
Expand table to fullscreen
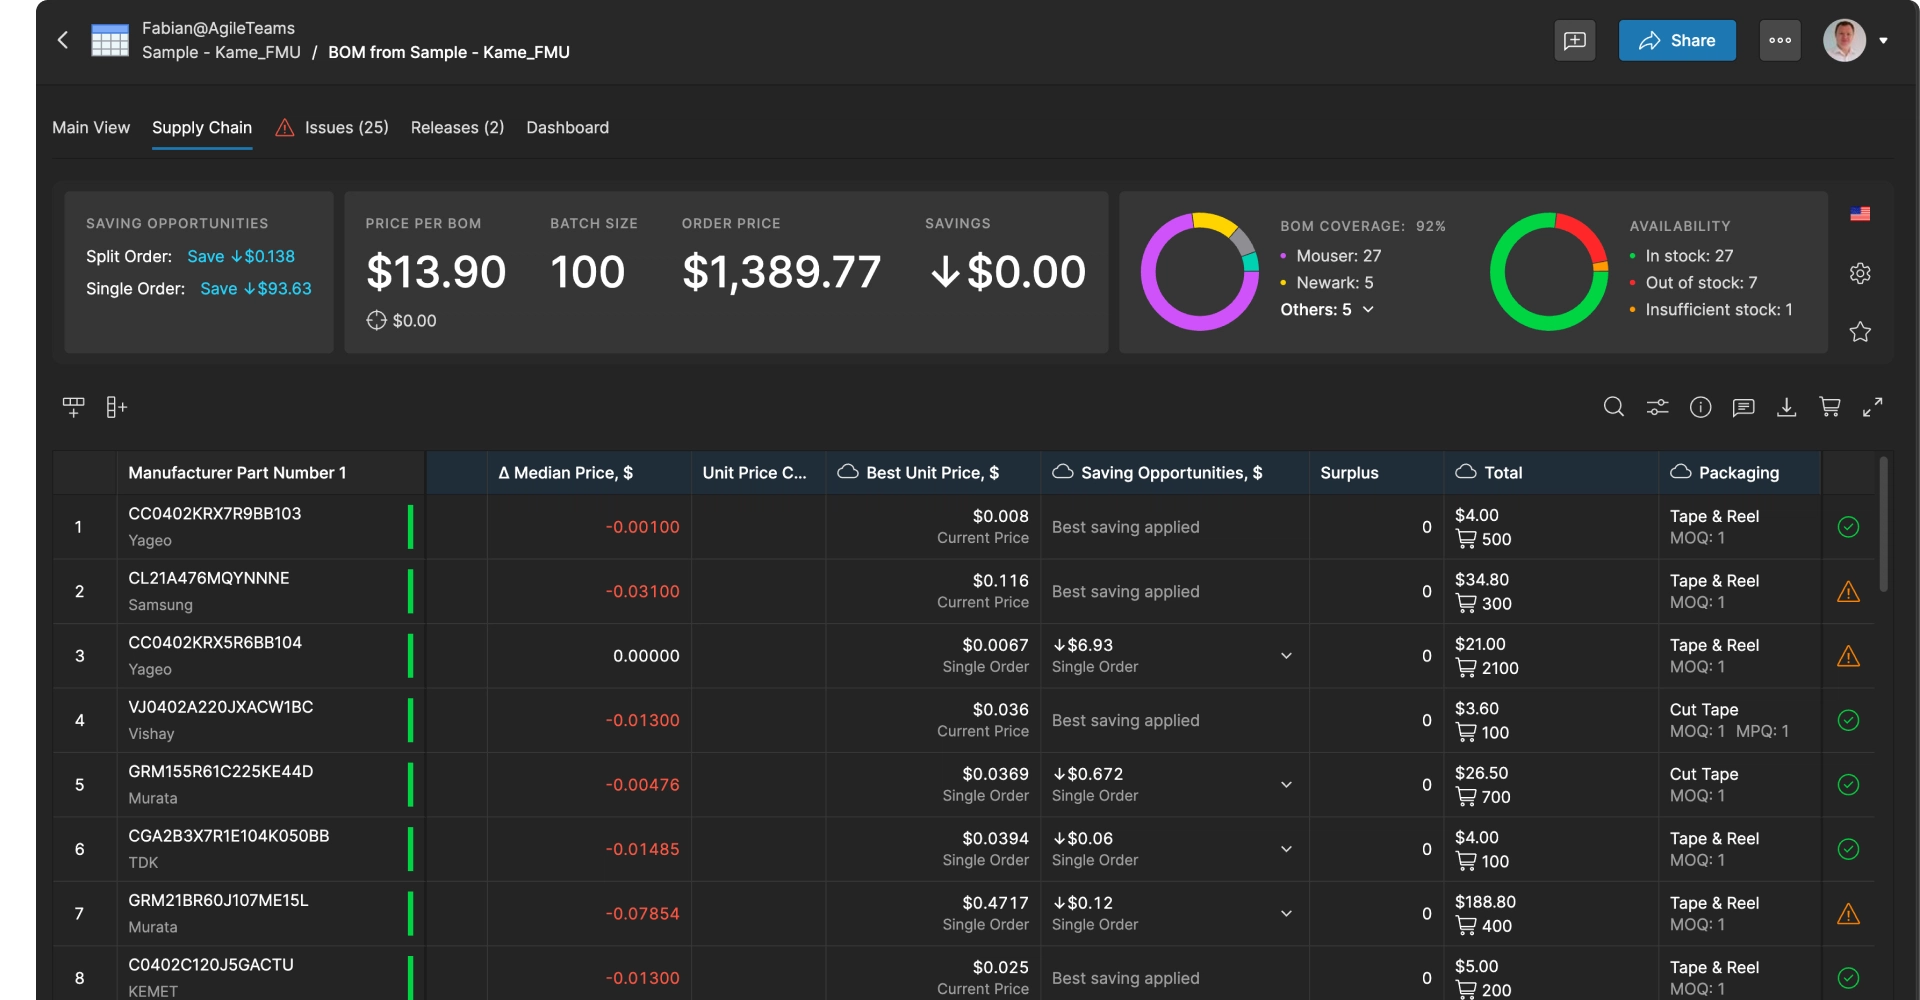(x=1873, y=407)
